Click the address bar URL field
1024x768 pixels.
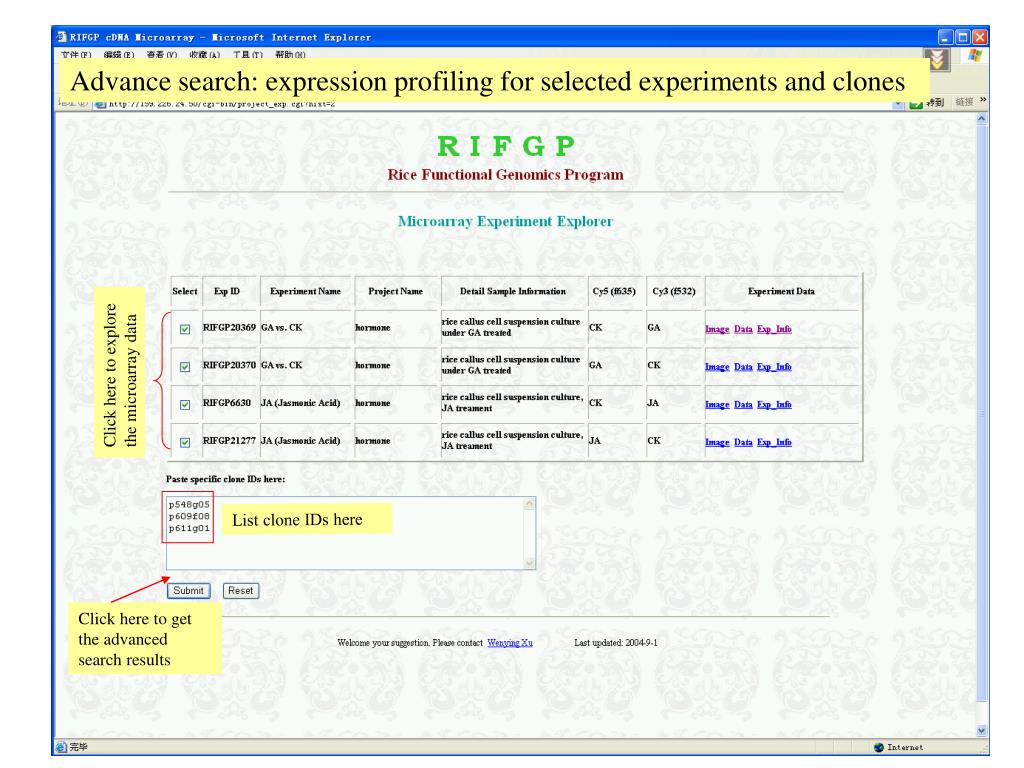[x=496, y=104]
